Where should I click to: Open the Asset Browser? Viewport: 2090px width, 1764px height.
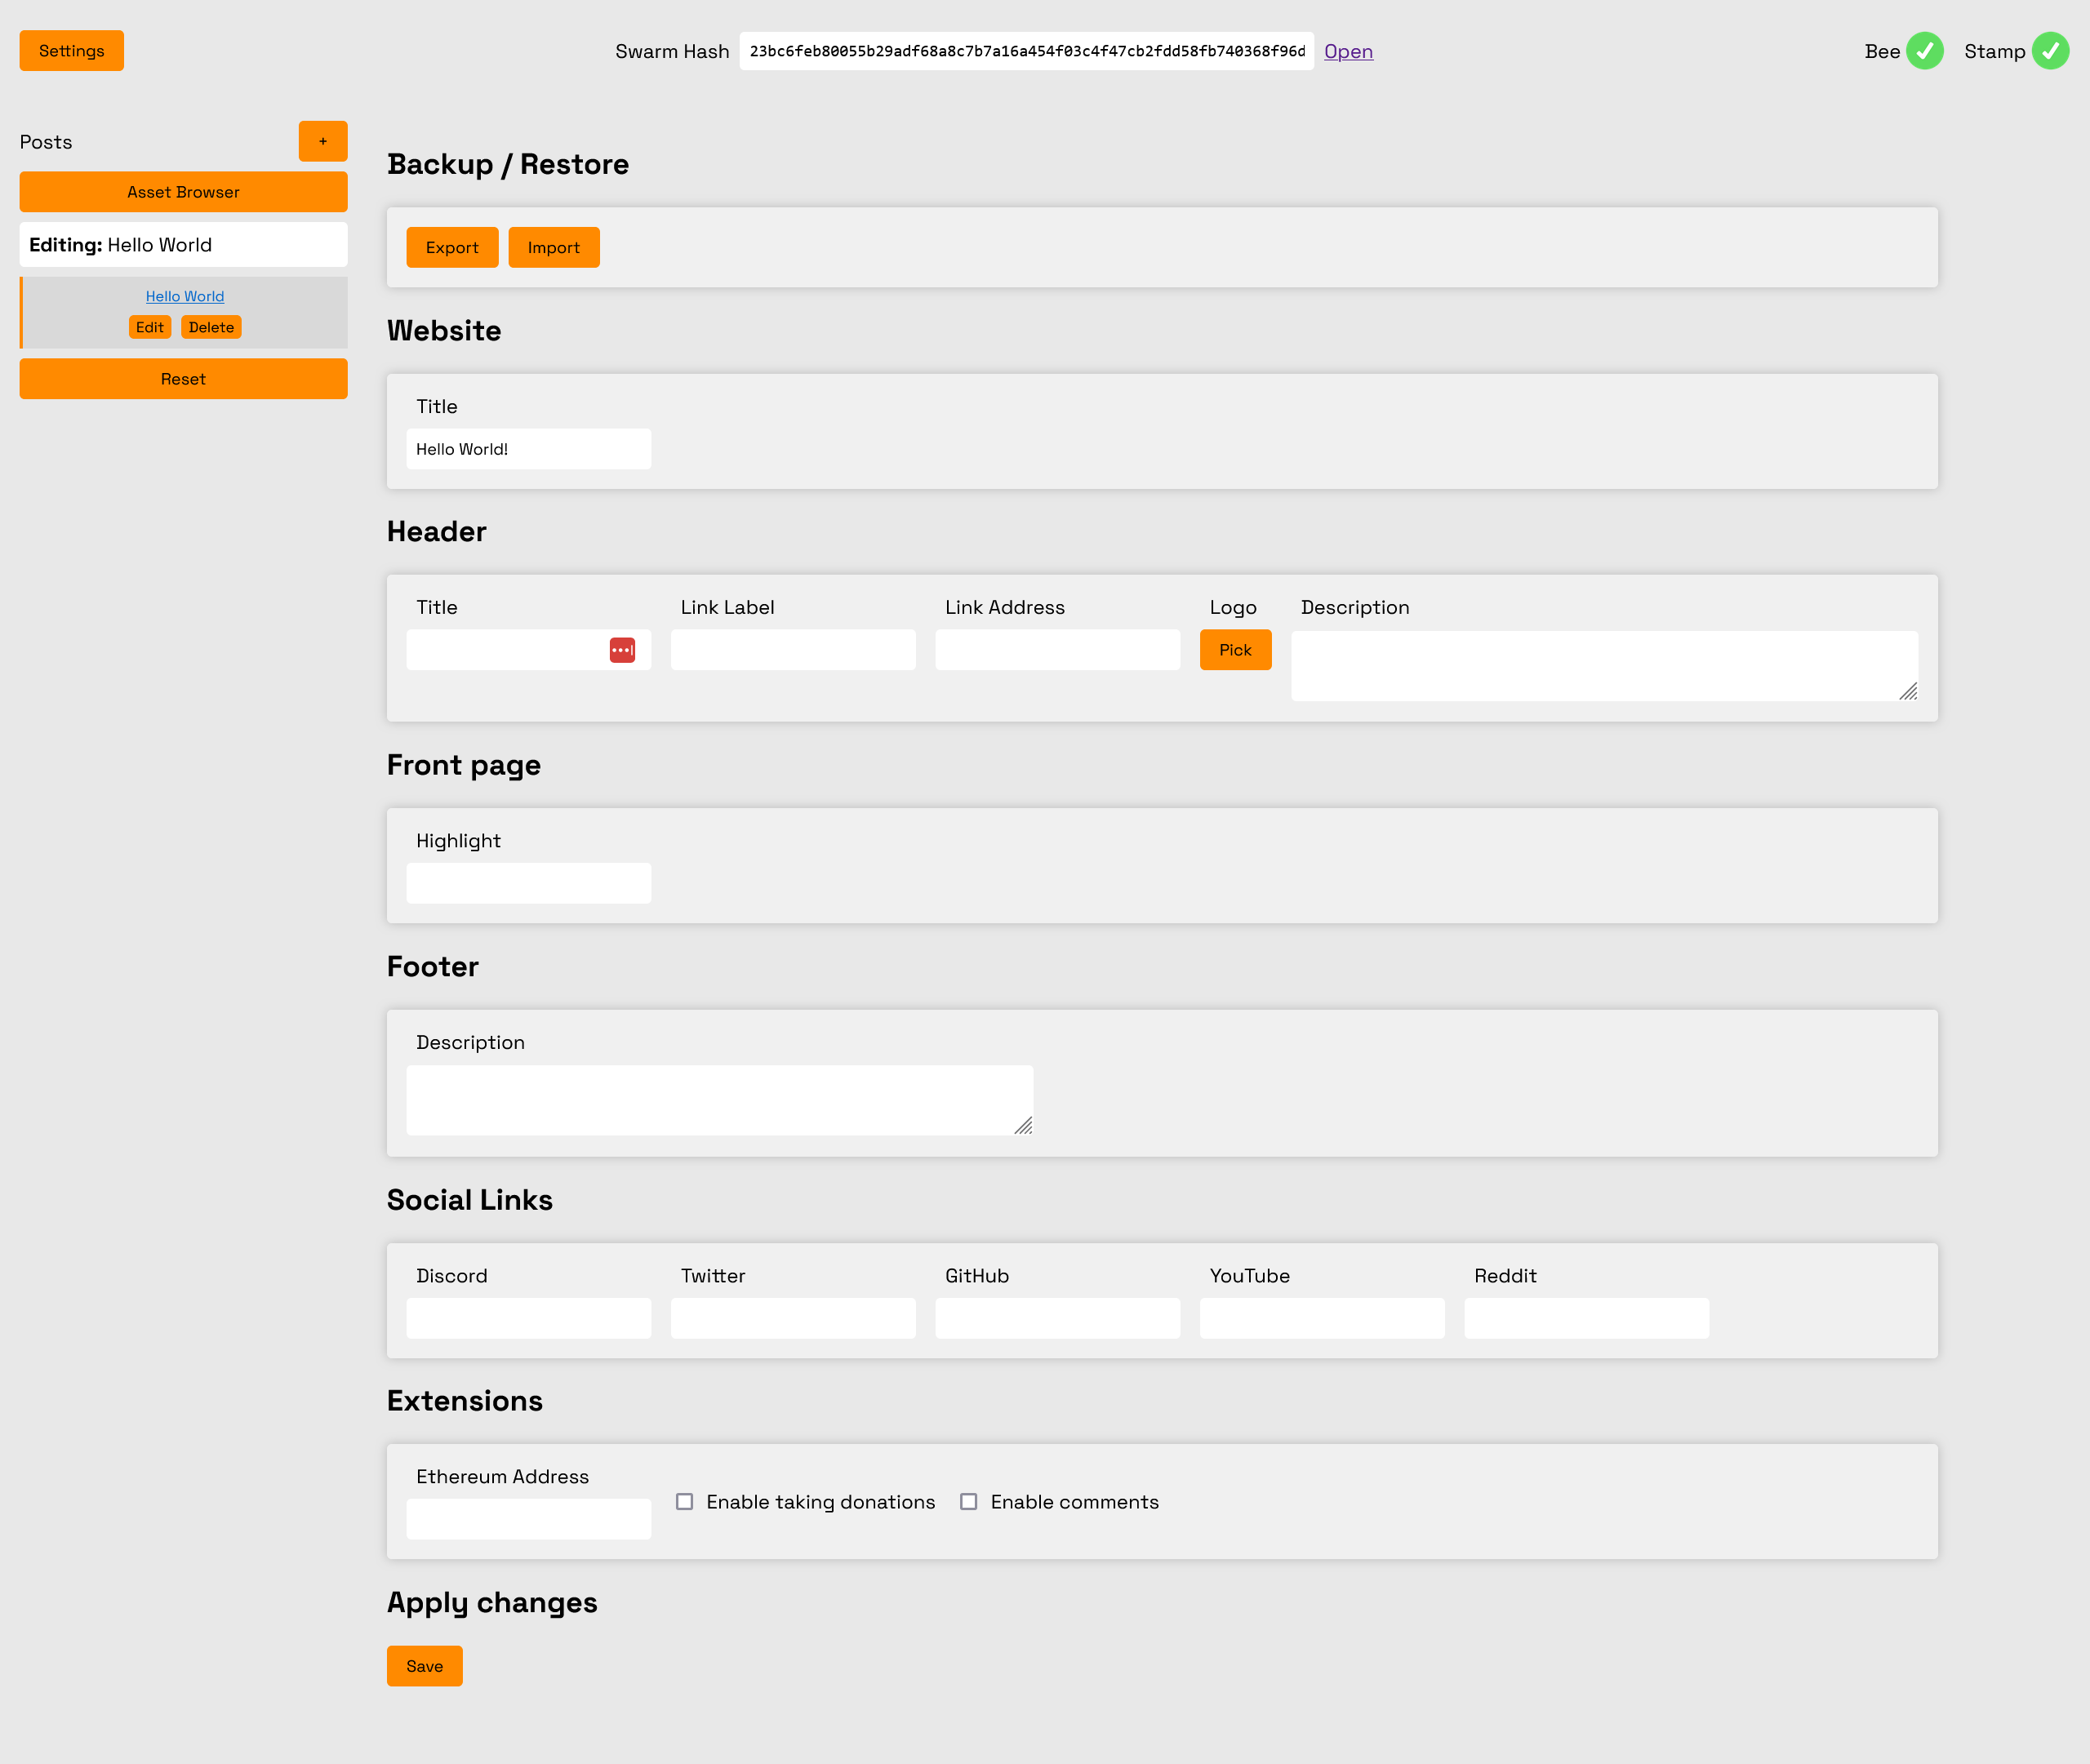(183, 192)
